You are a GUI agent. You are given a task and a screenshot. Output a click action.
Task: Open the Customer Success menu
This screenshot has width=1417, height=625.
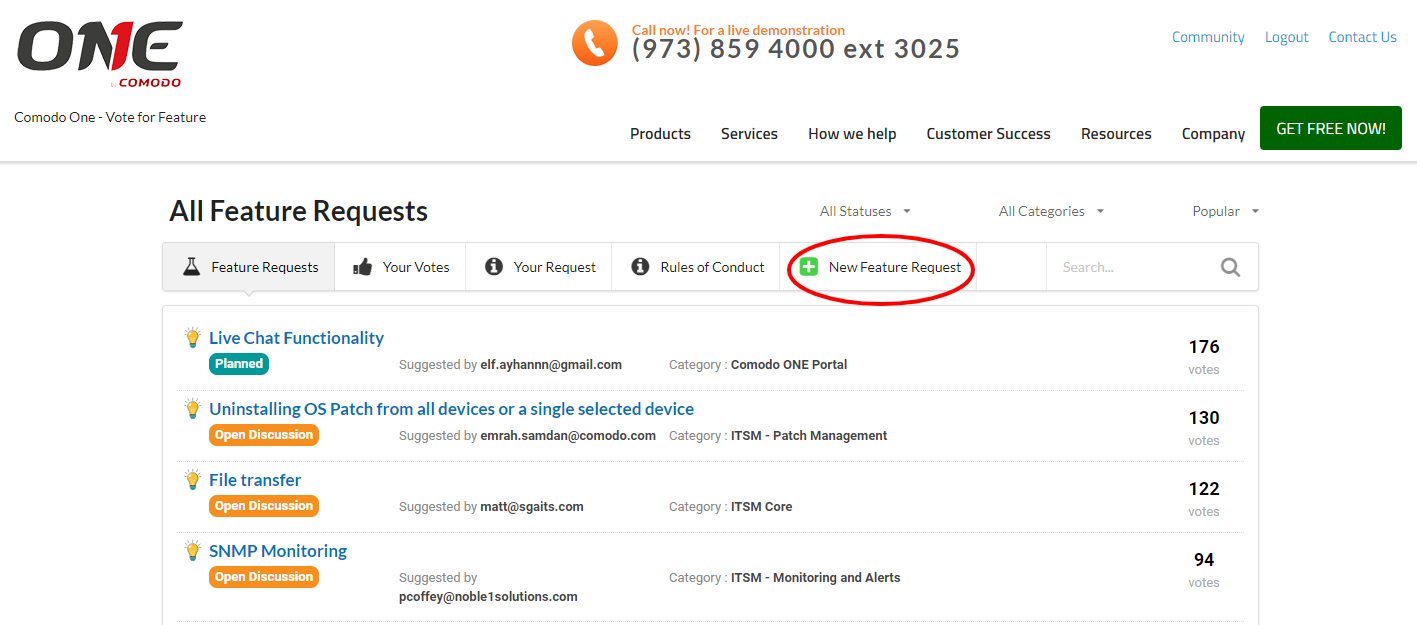988,134
